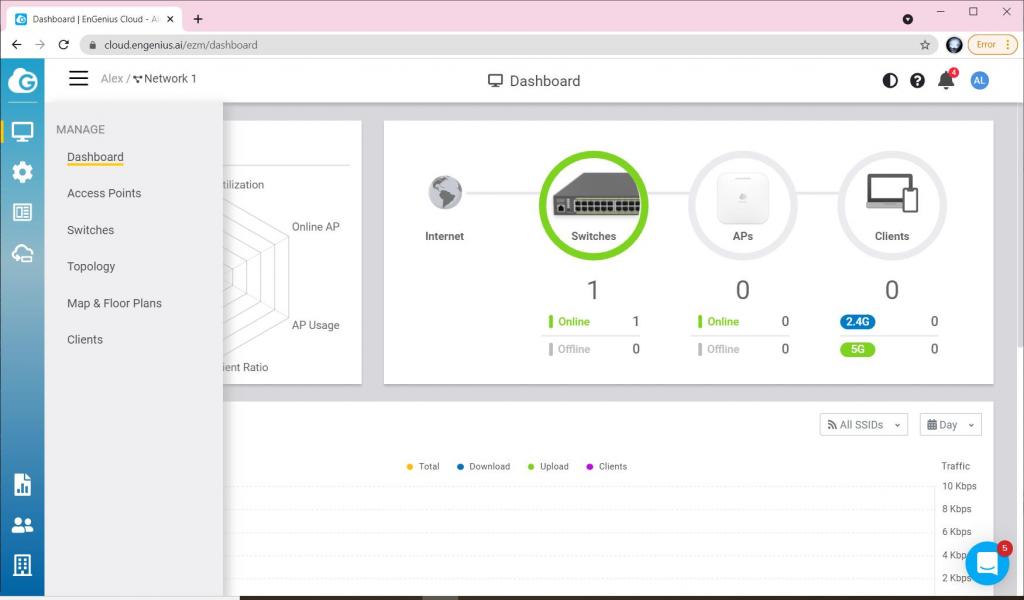This screenshot has height=600, width=1024.
Task: Open the browser profile avatar
Action: tap(954, 44)
